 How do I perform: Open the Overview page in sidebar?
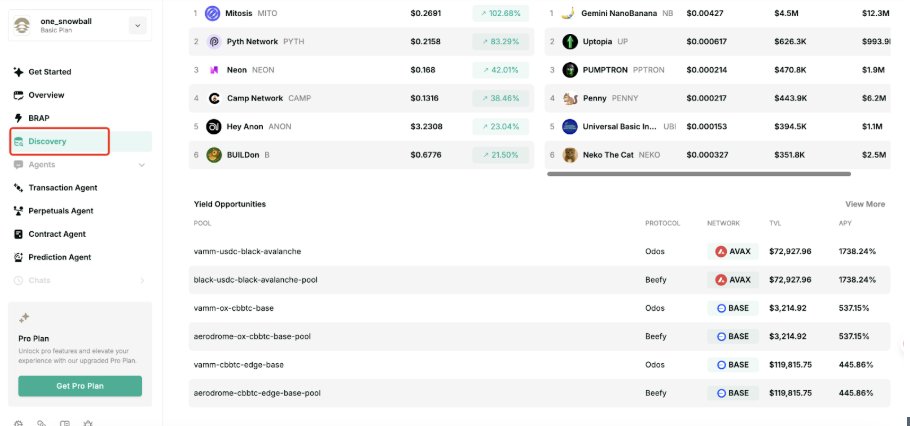coord(46,95)
